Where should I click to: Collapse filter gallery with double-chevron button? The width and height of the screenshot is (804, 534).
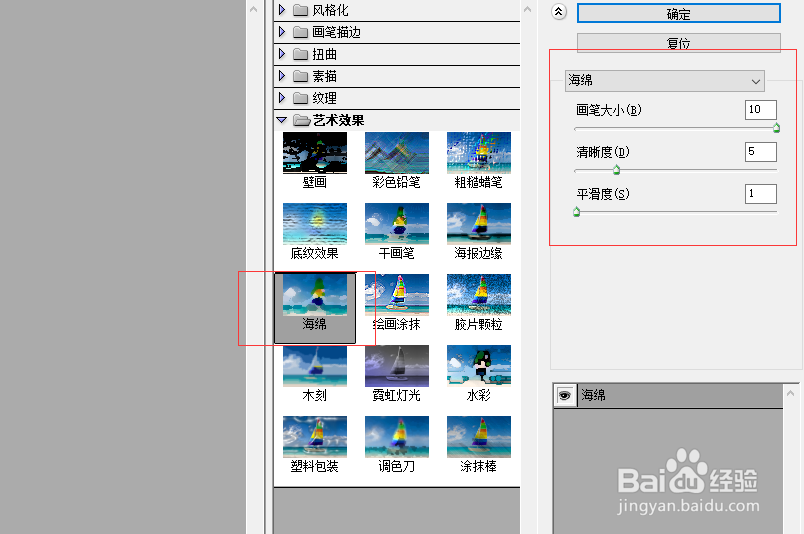click(558, 11)
